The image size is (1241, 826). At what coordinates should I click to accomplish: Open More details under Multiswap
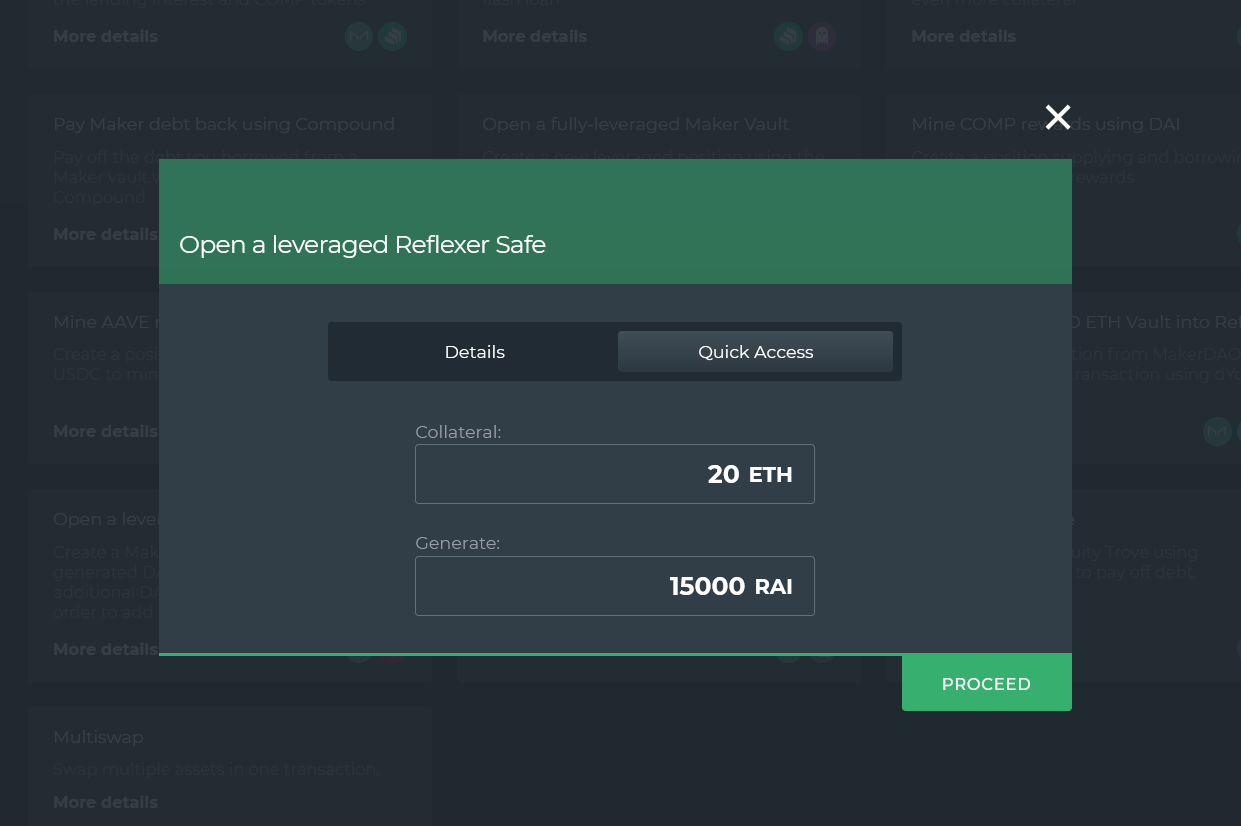(105, 802)
